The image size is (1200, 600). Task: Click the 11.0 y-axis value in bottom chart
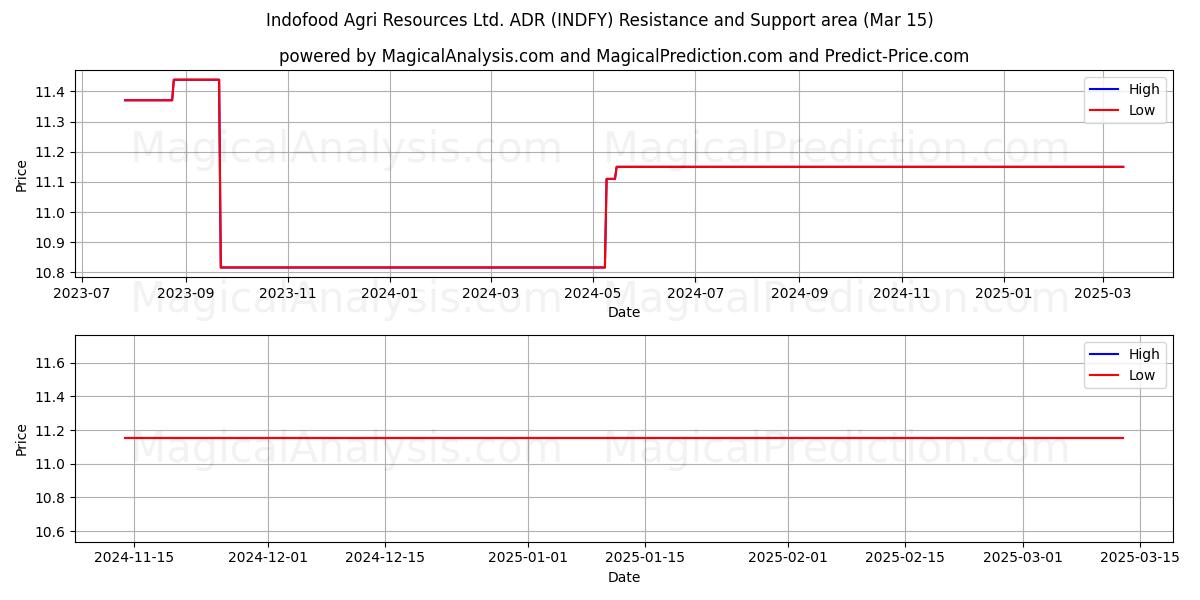(x=51, y=464)
